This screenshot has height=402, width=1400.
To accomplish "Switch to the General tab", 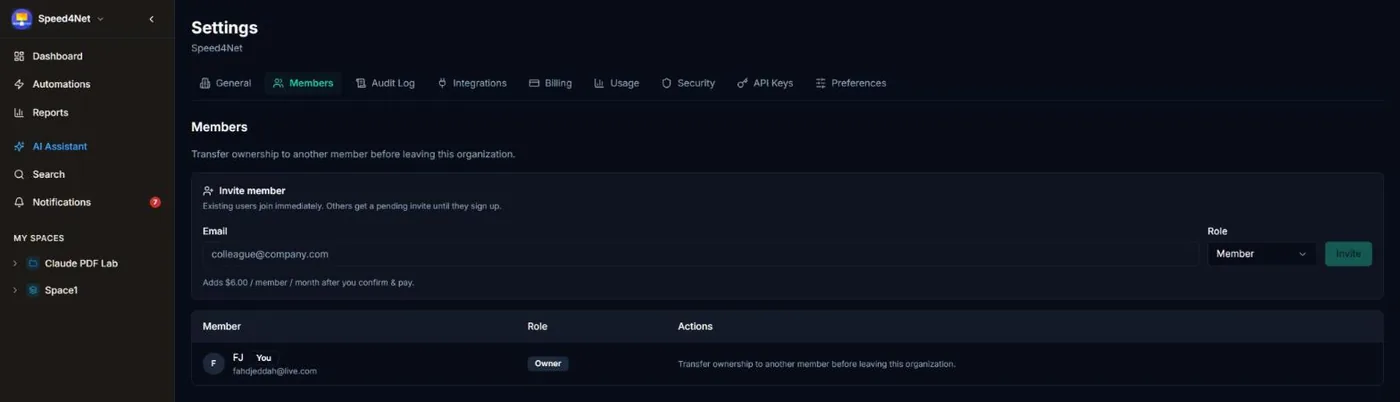I will pos(225,83).
